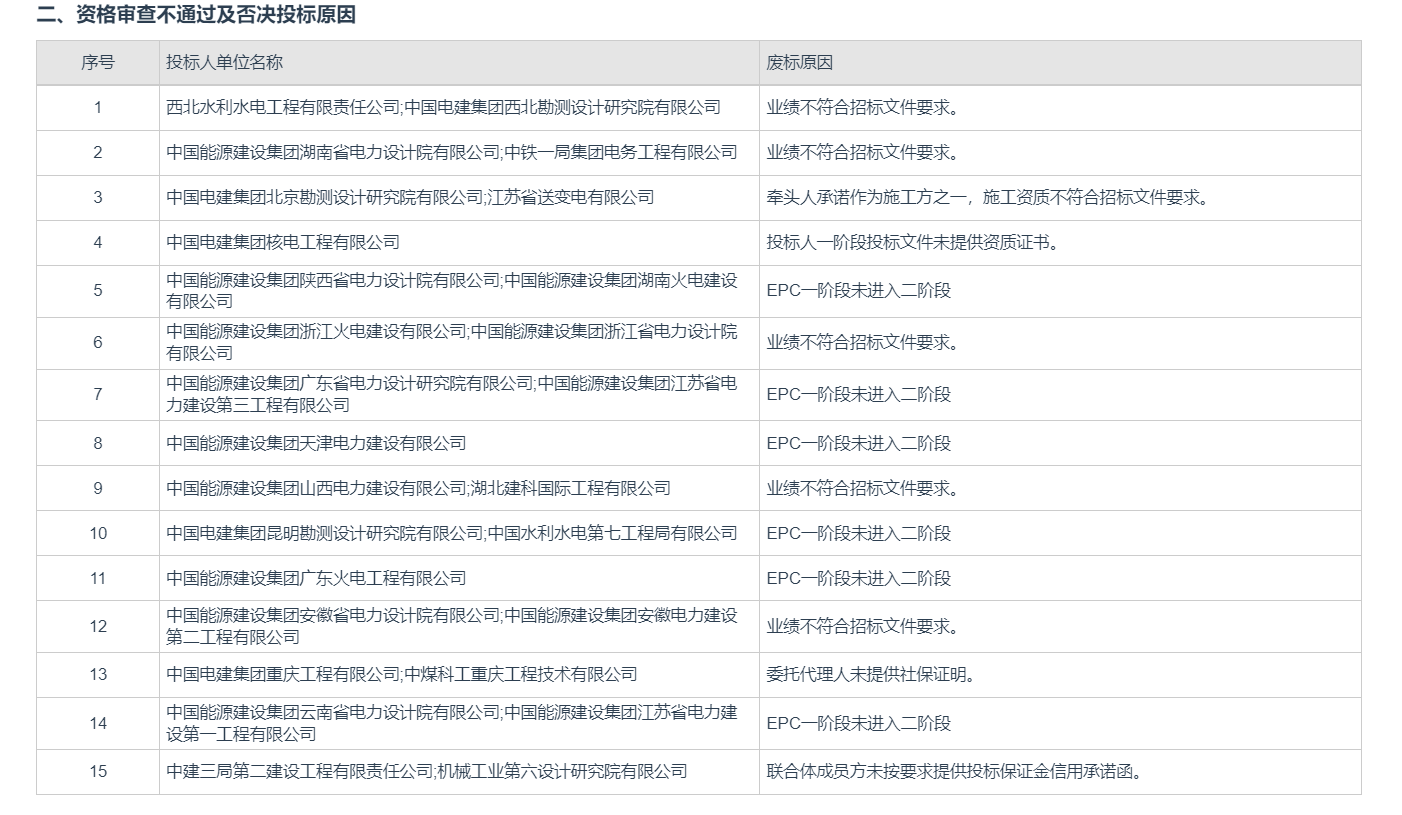Select the 广东省电力设计研究院 bidder entry

click(451, 394)
